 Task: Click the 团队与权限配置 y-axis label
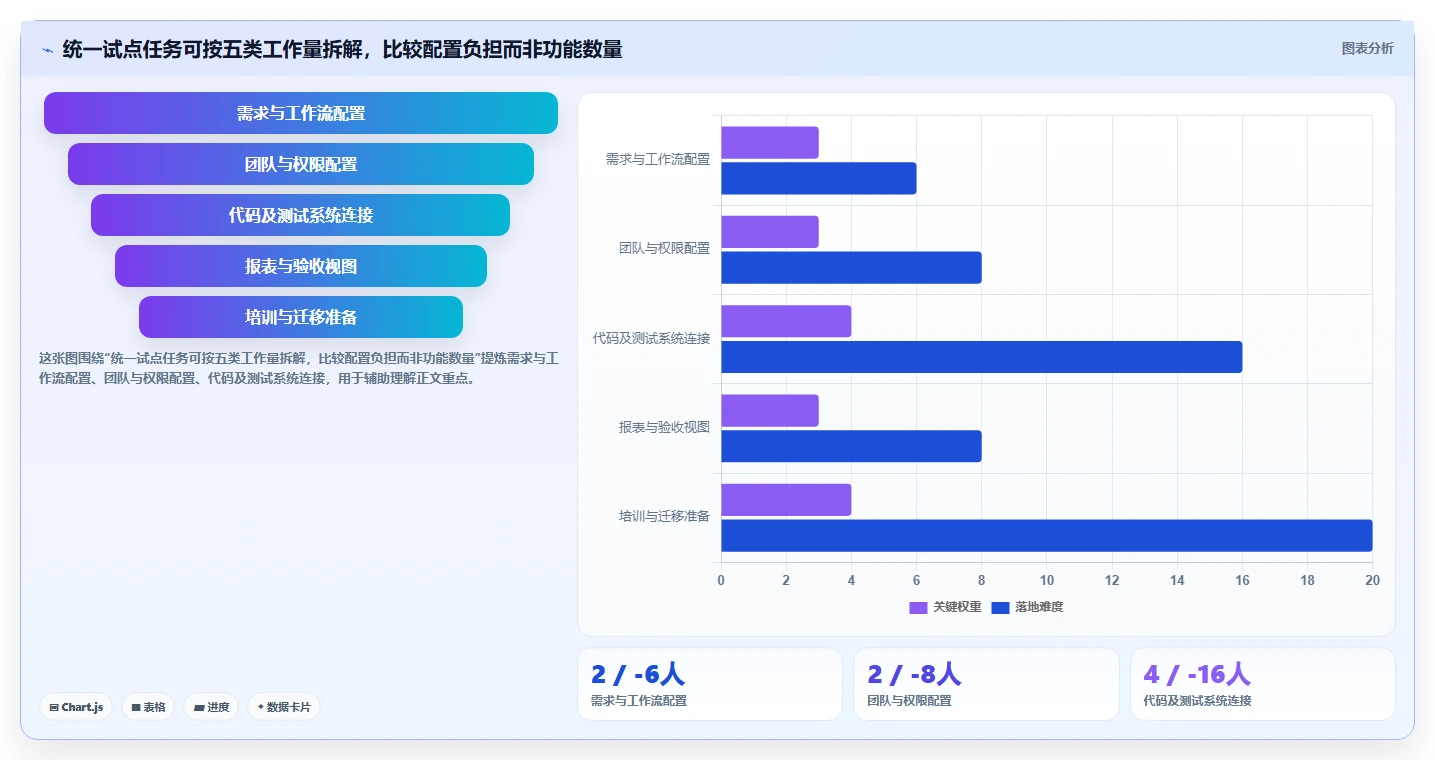pyautogui.click(x=664, y=248)
